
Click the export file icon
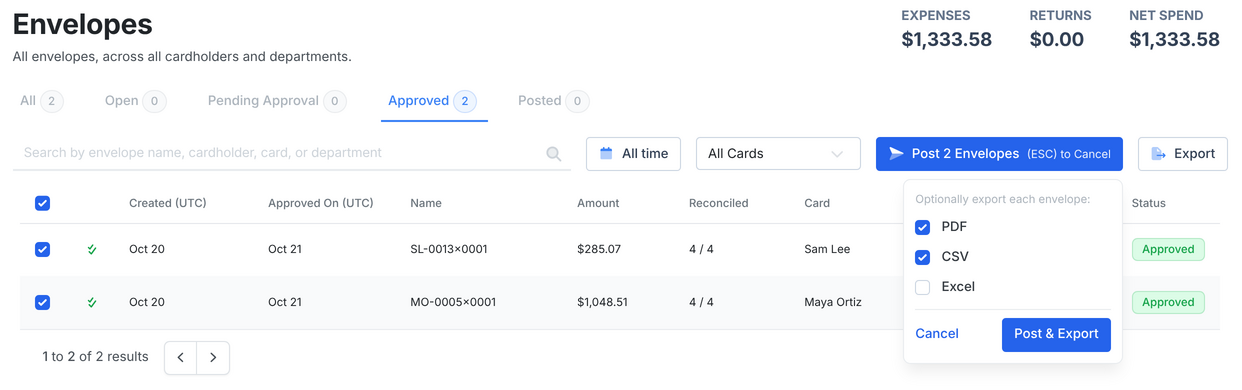coord(1158,153)
